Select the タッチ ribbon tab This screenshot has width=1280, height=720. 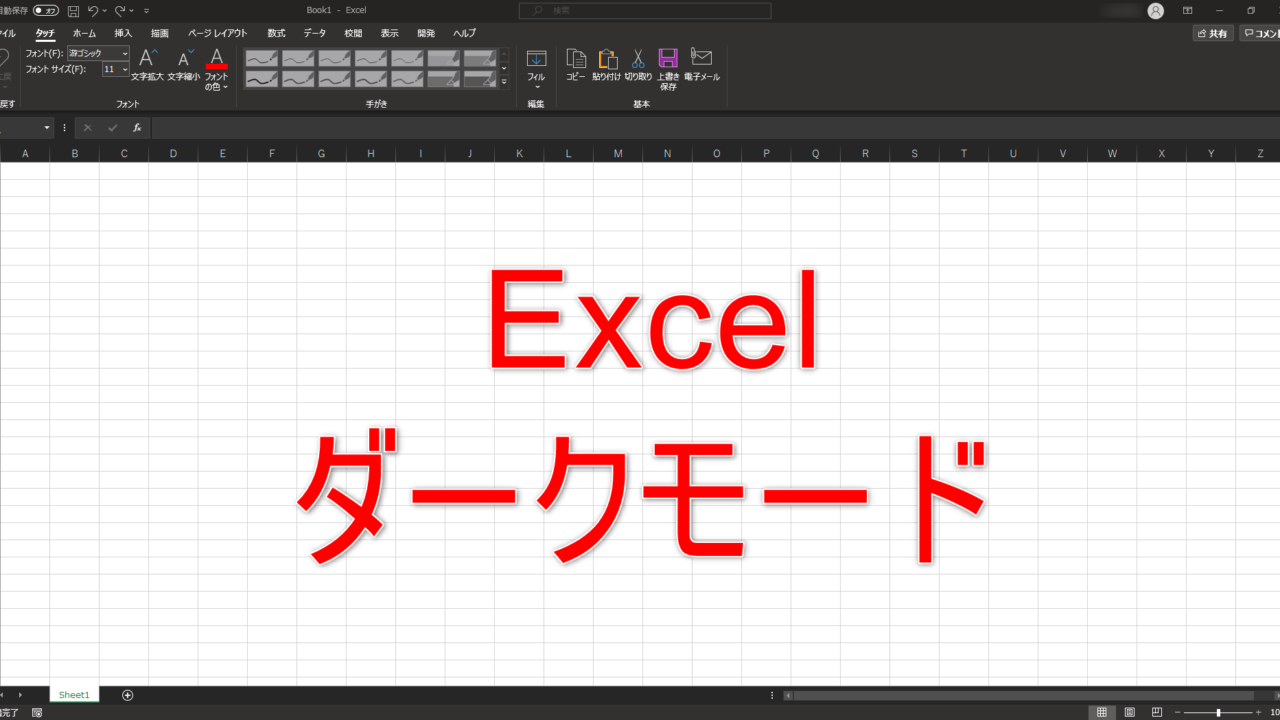tap(45, 33)
